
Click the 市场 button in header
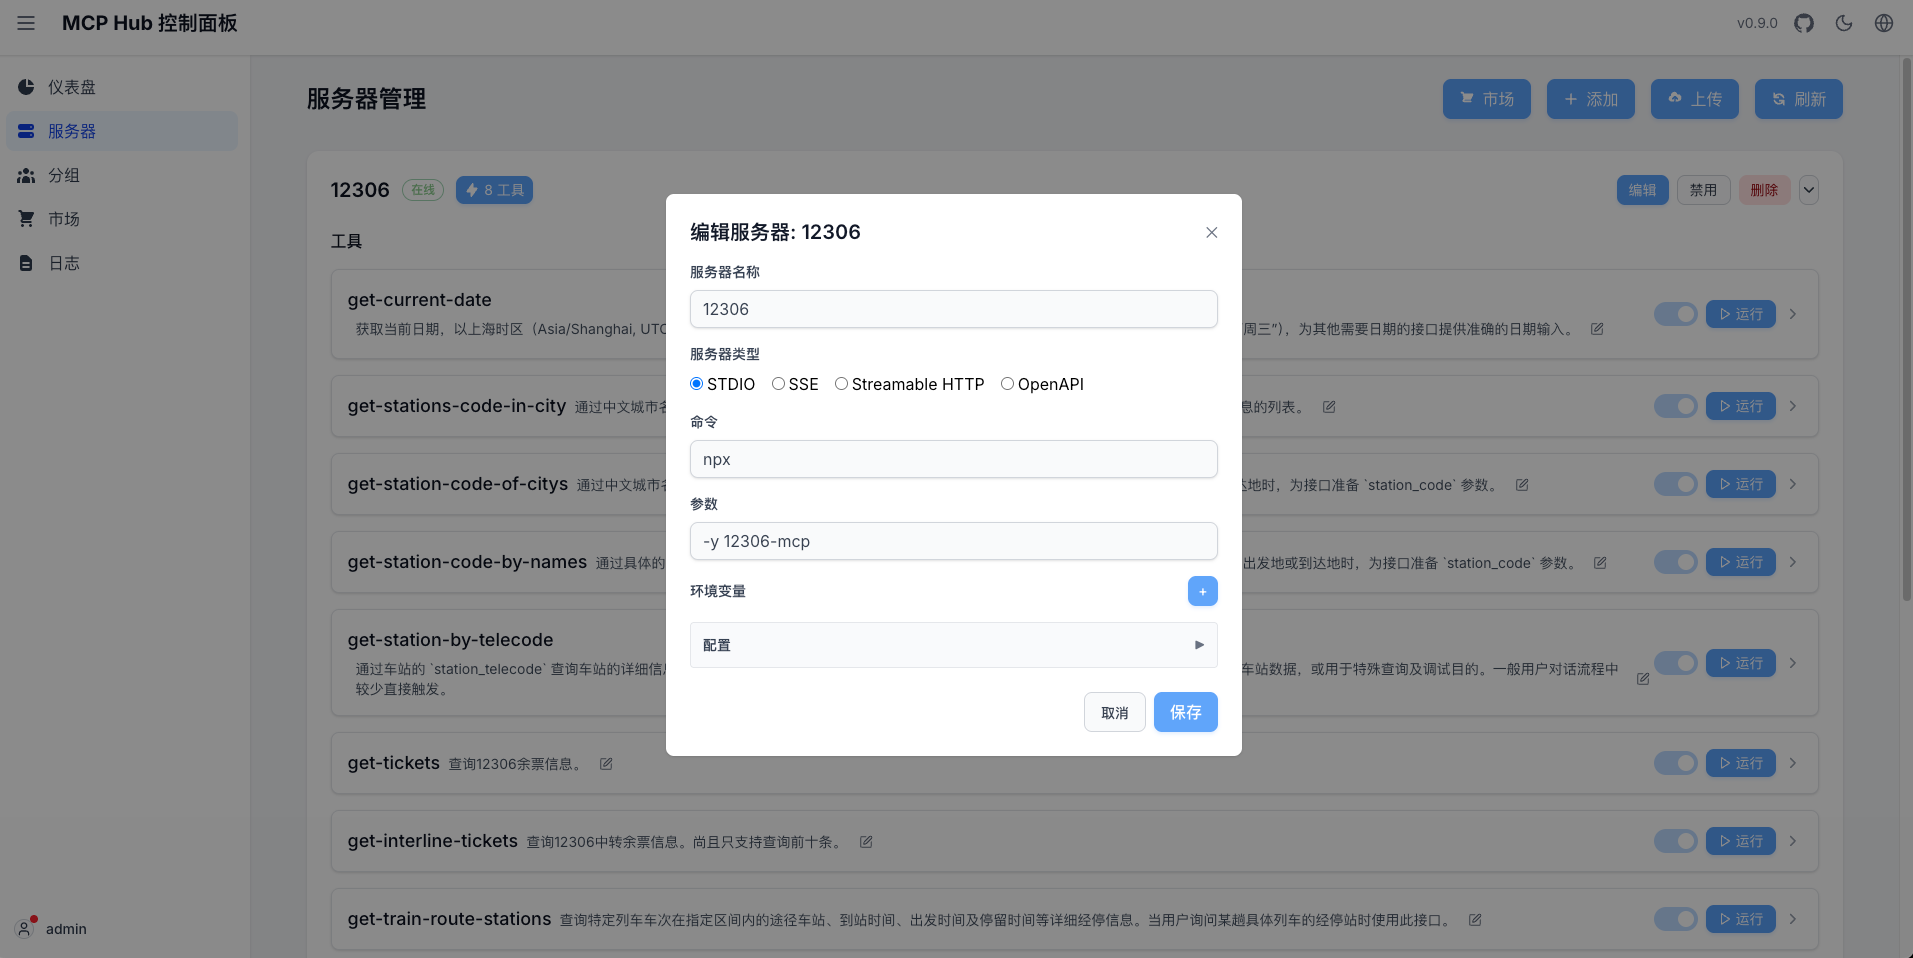click(1486, 99)
